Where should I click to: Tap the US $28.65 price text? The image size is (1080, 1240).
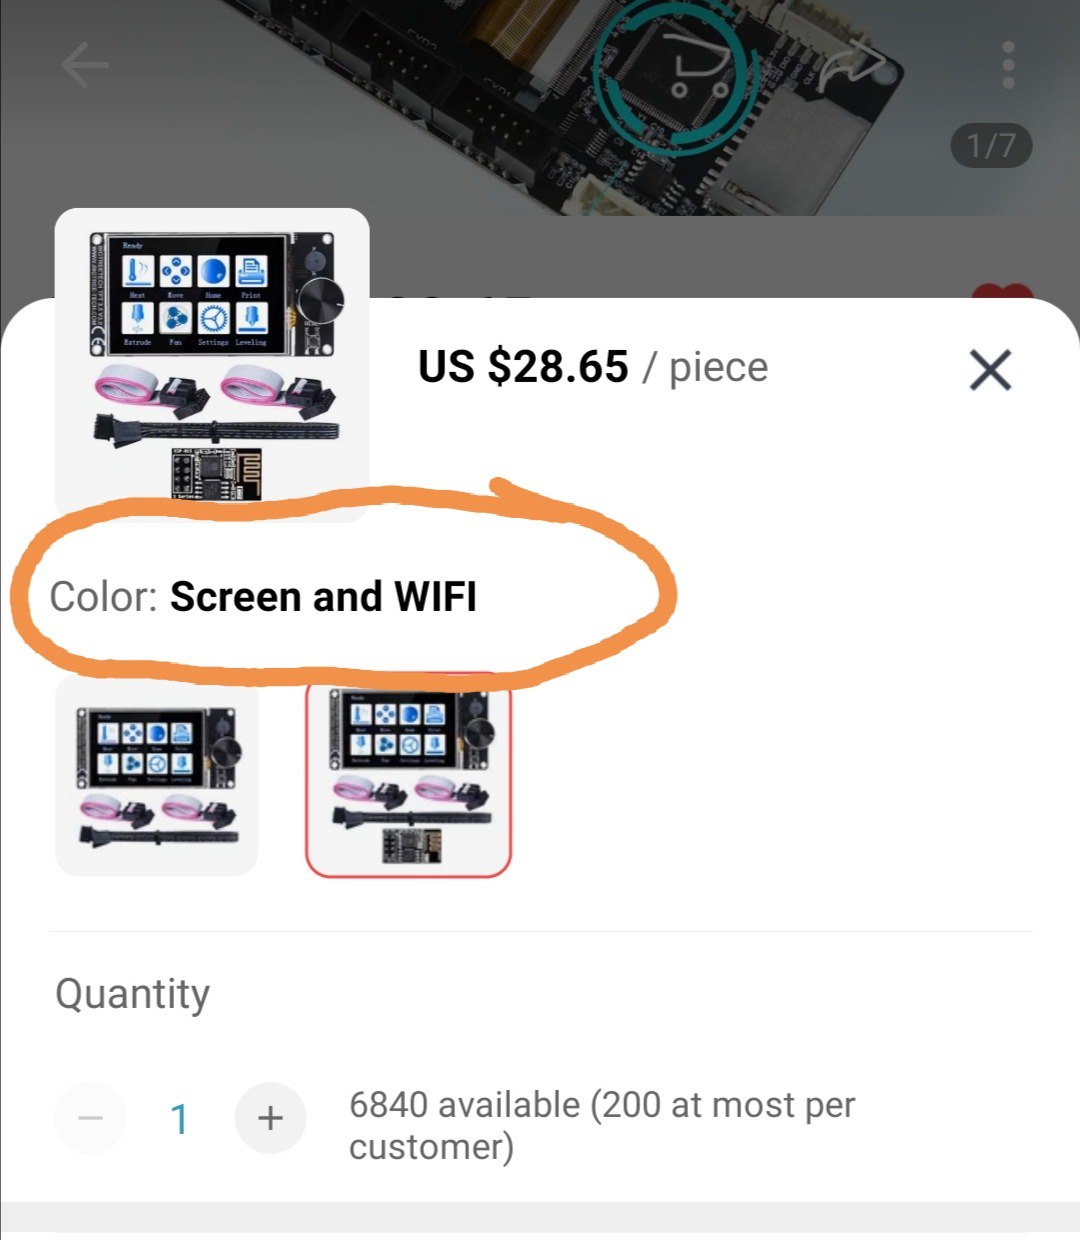point(523,367)
